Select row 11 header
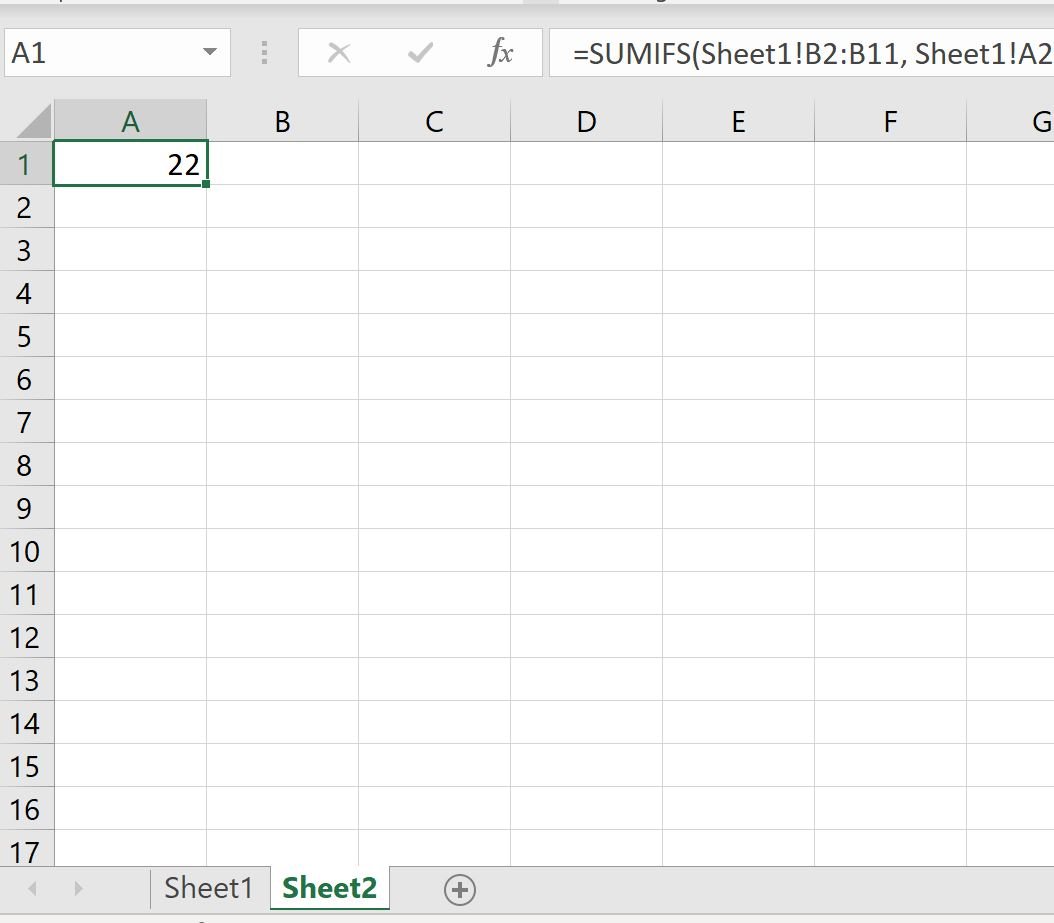Screen dimensions: 1054x923 26,594
